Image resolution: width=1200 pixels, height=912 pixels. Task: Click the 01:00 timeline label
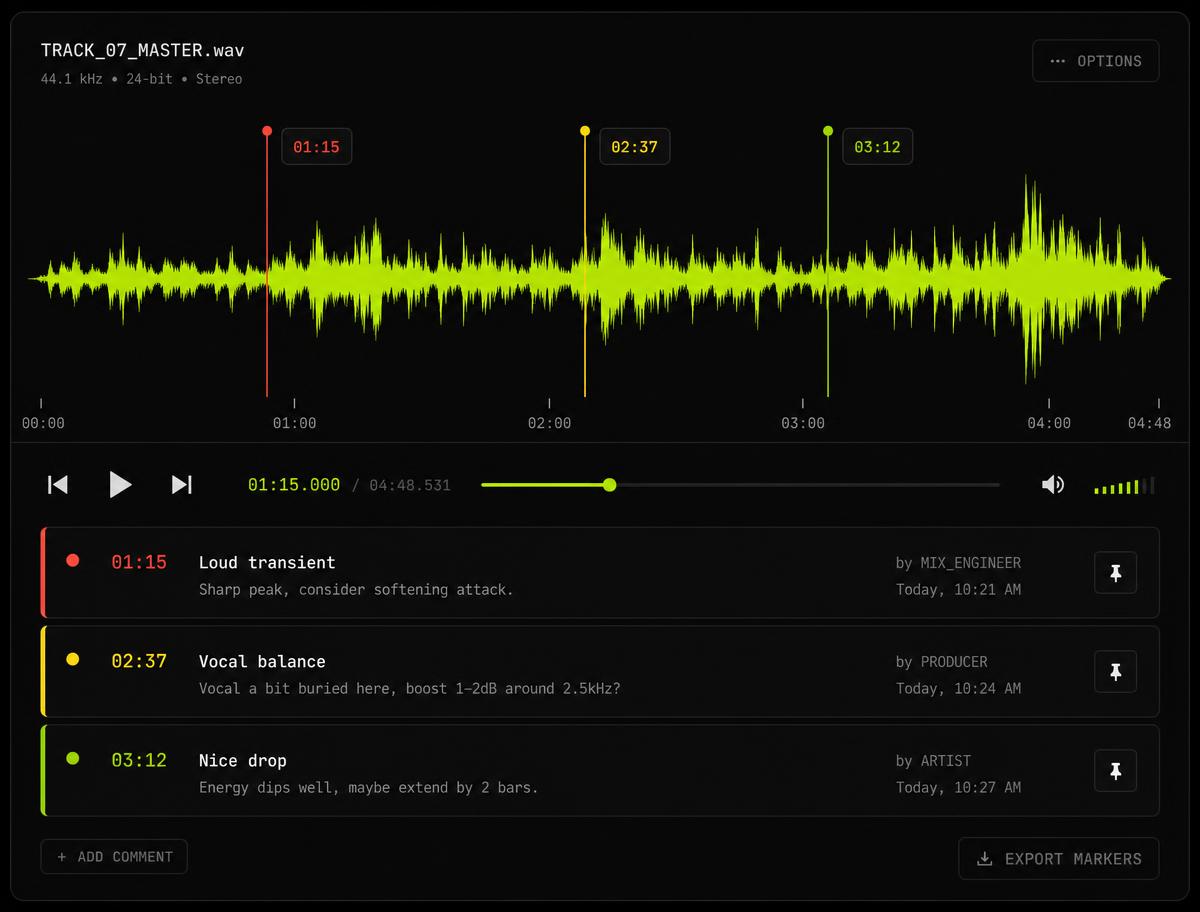click(x=294, y=423)
